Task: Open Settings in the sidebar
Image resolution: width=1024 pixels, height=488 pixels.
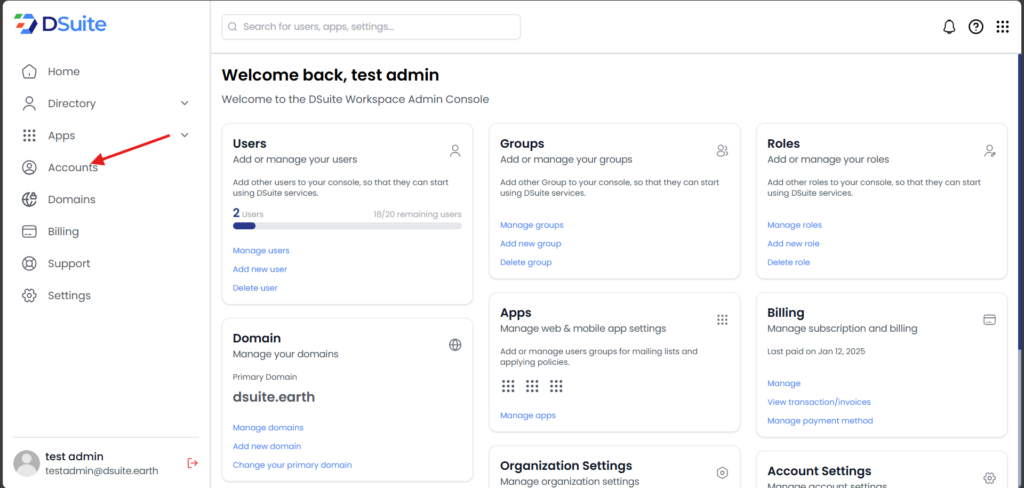Action: (x=68, y=295)
